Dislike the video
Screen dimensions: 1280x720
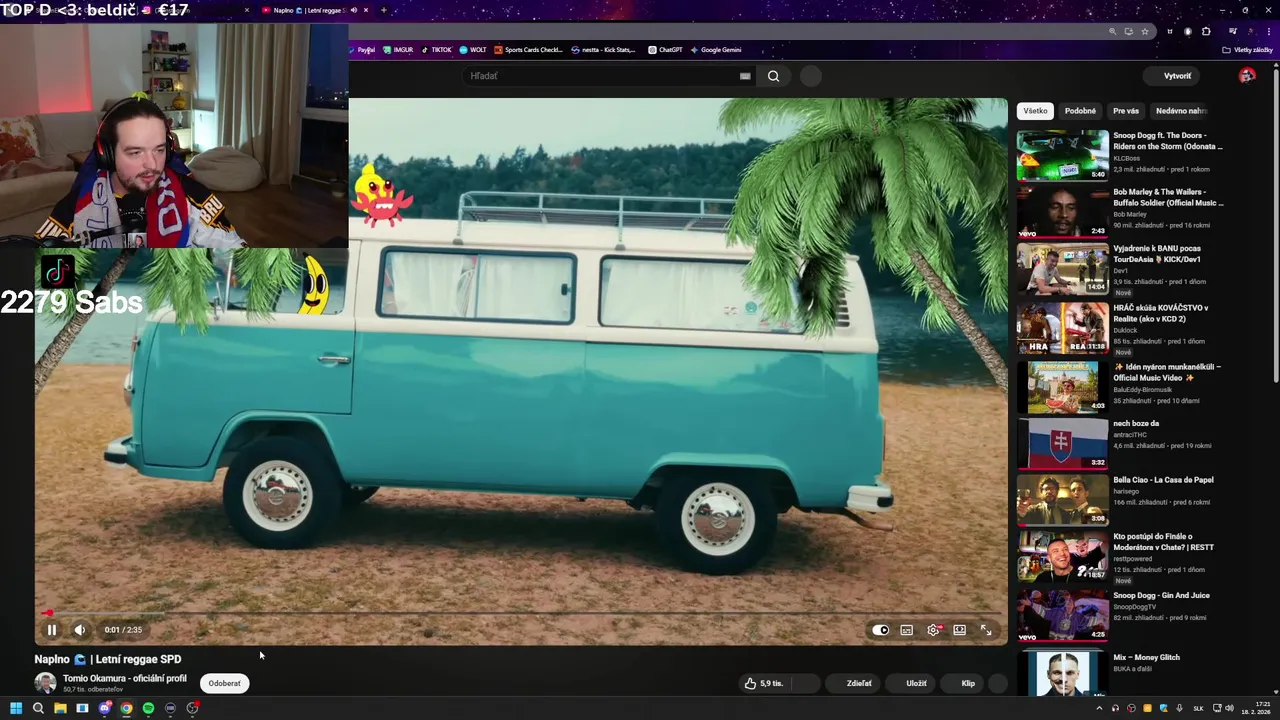point(806,683)
